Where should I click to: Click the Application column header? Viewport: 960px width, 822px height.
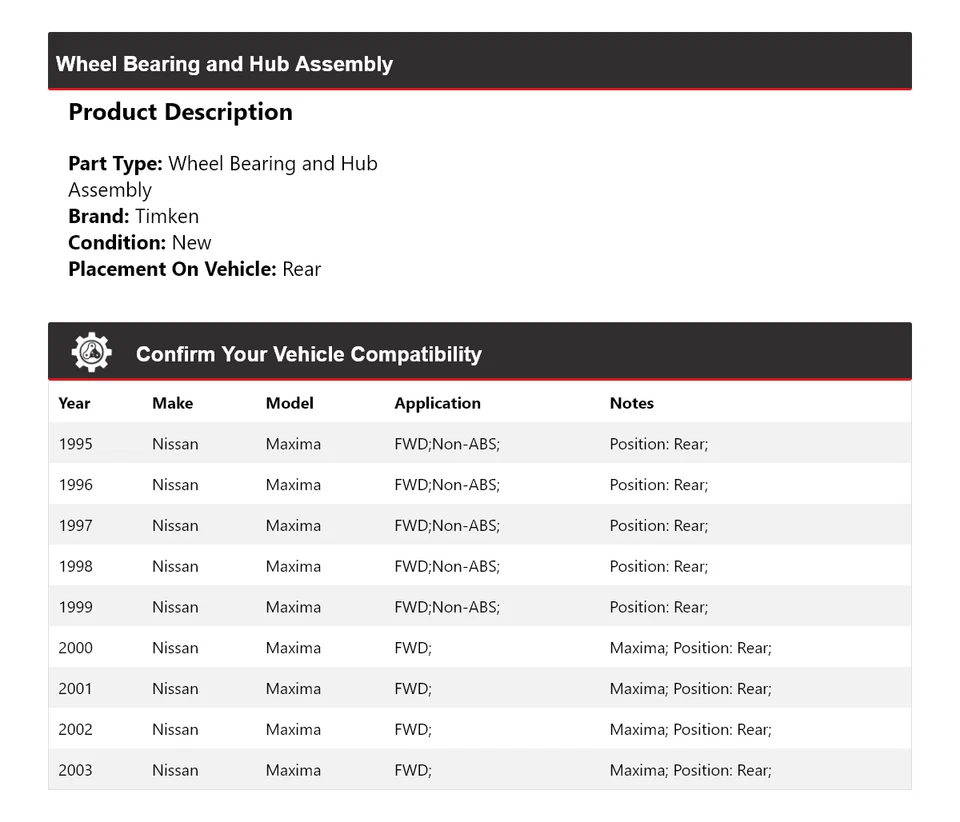tap(437, 403)
